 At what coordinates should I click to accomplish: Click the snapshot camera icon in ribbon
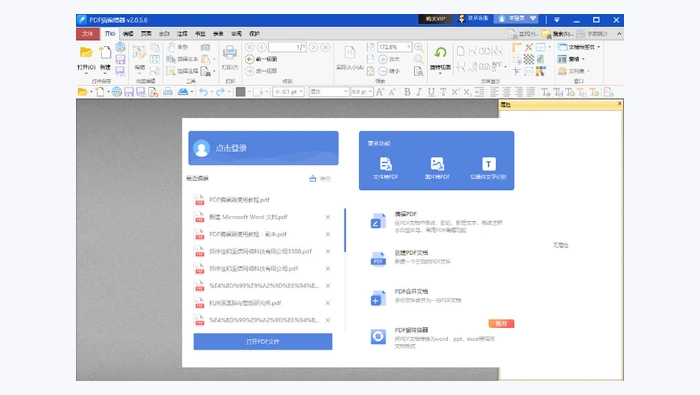point(205,47)
